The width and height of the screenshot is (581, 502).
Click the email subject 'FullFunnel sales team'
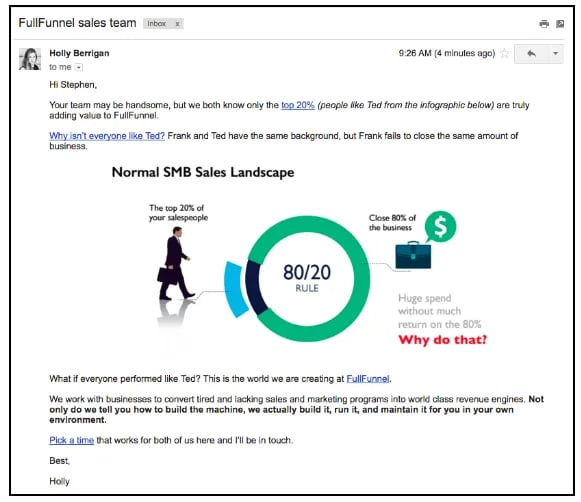tap(77, 23)
